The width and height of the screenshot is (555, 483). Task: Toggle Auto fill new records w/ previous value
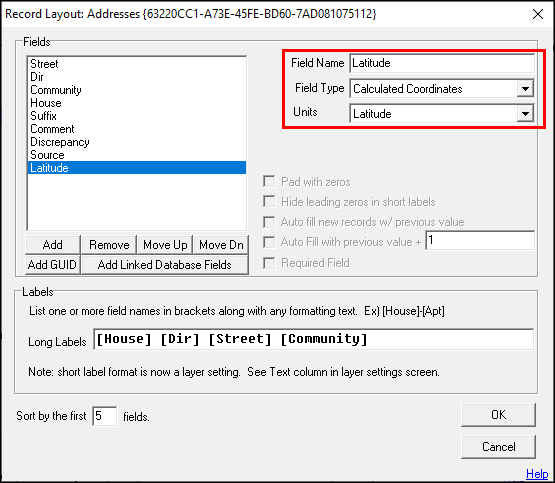pos(269,222)
